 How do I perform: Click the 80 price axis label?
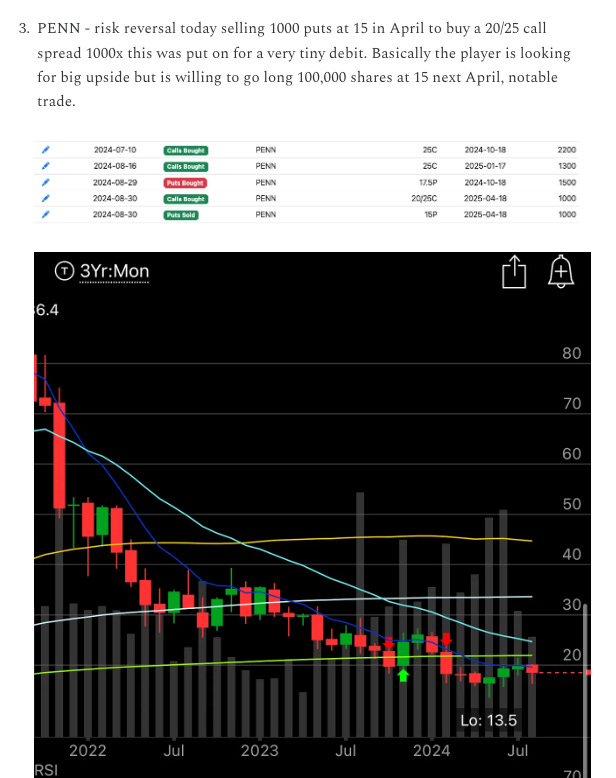571,353
